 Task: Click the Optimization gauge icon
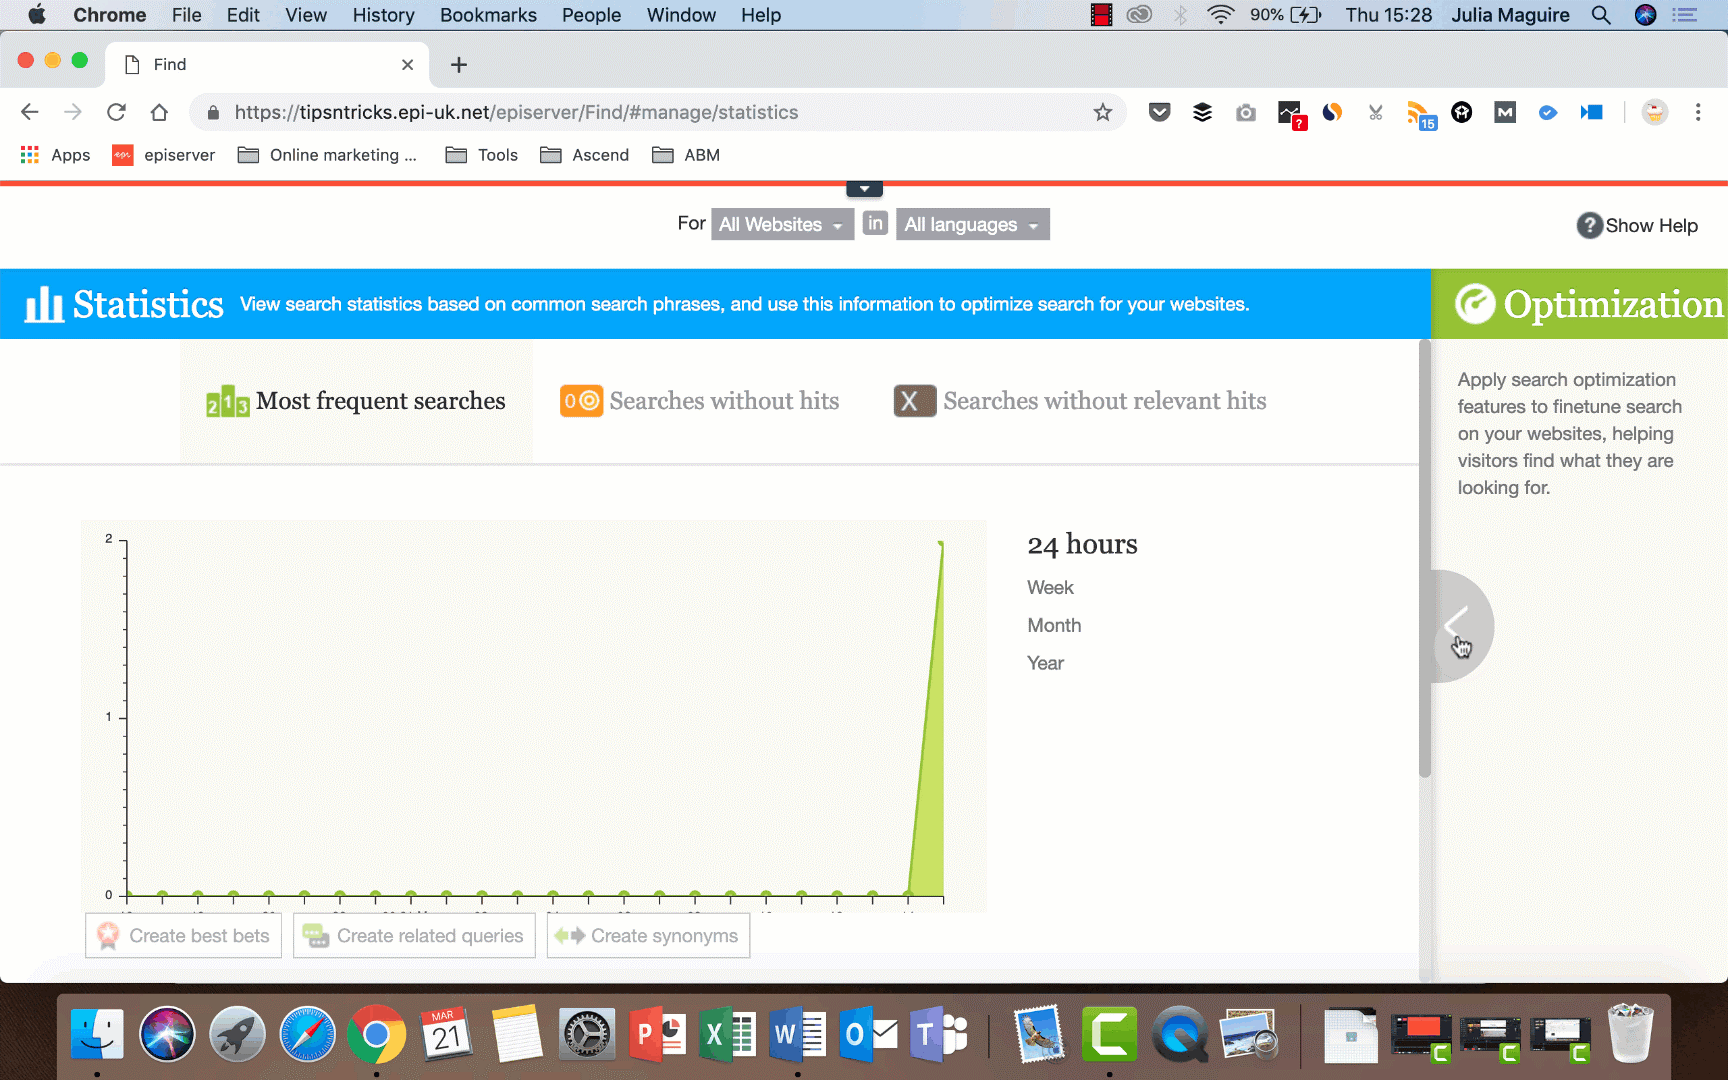(x=1475, y=304)
